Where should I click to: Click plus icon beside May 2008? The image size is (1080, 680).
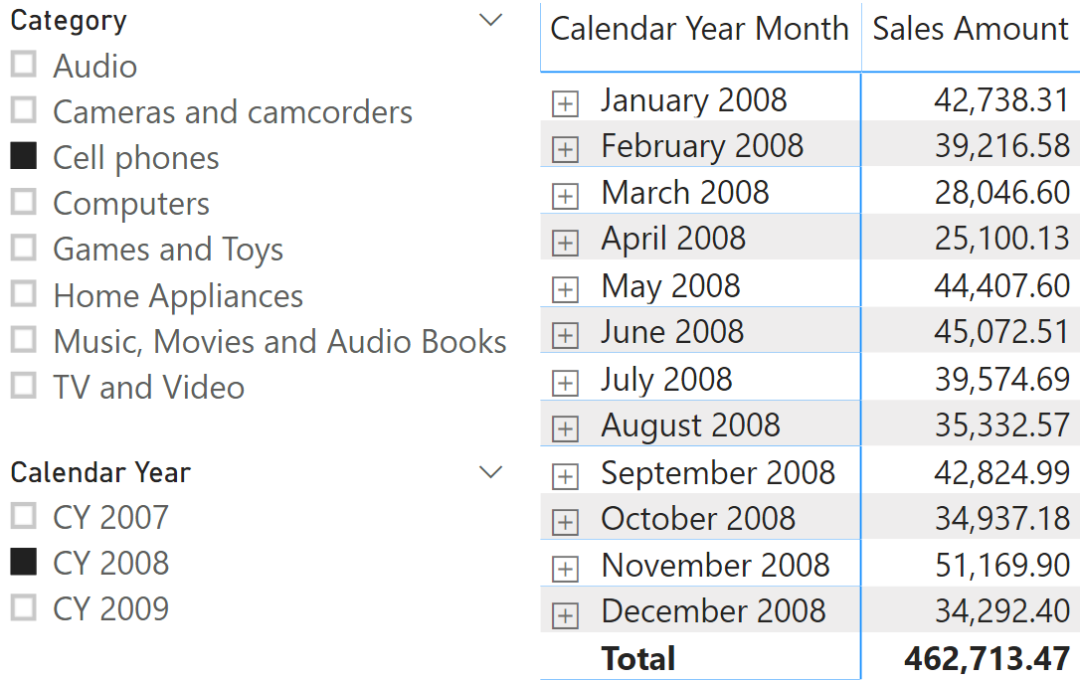(566, 290)
